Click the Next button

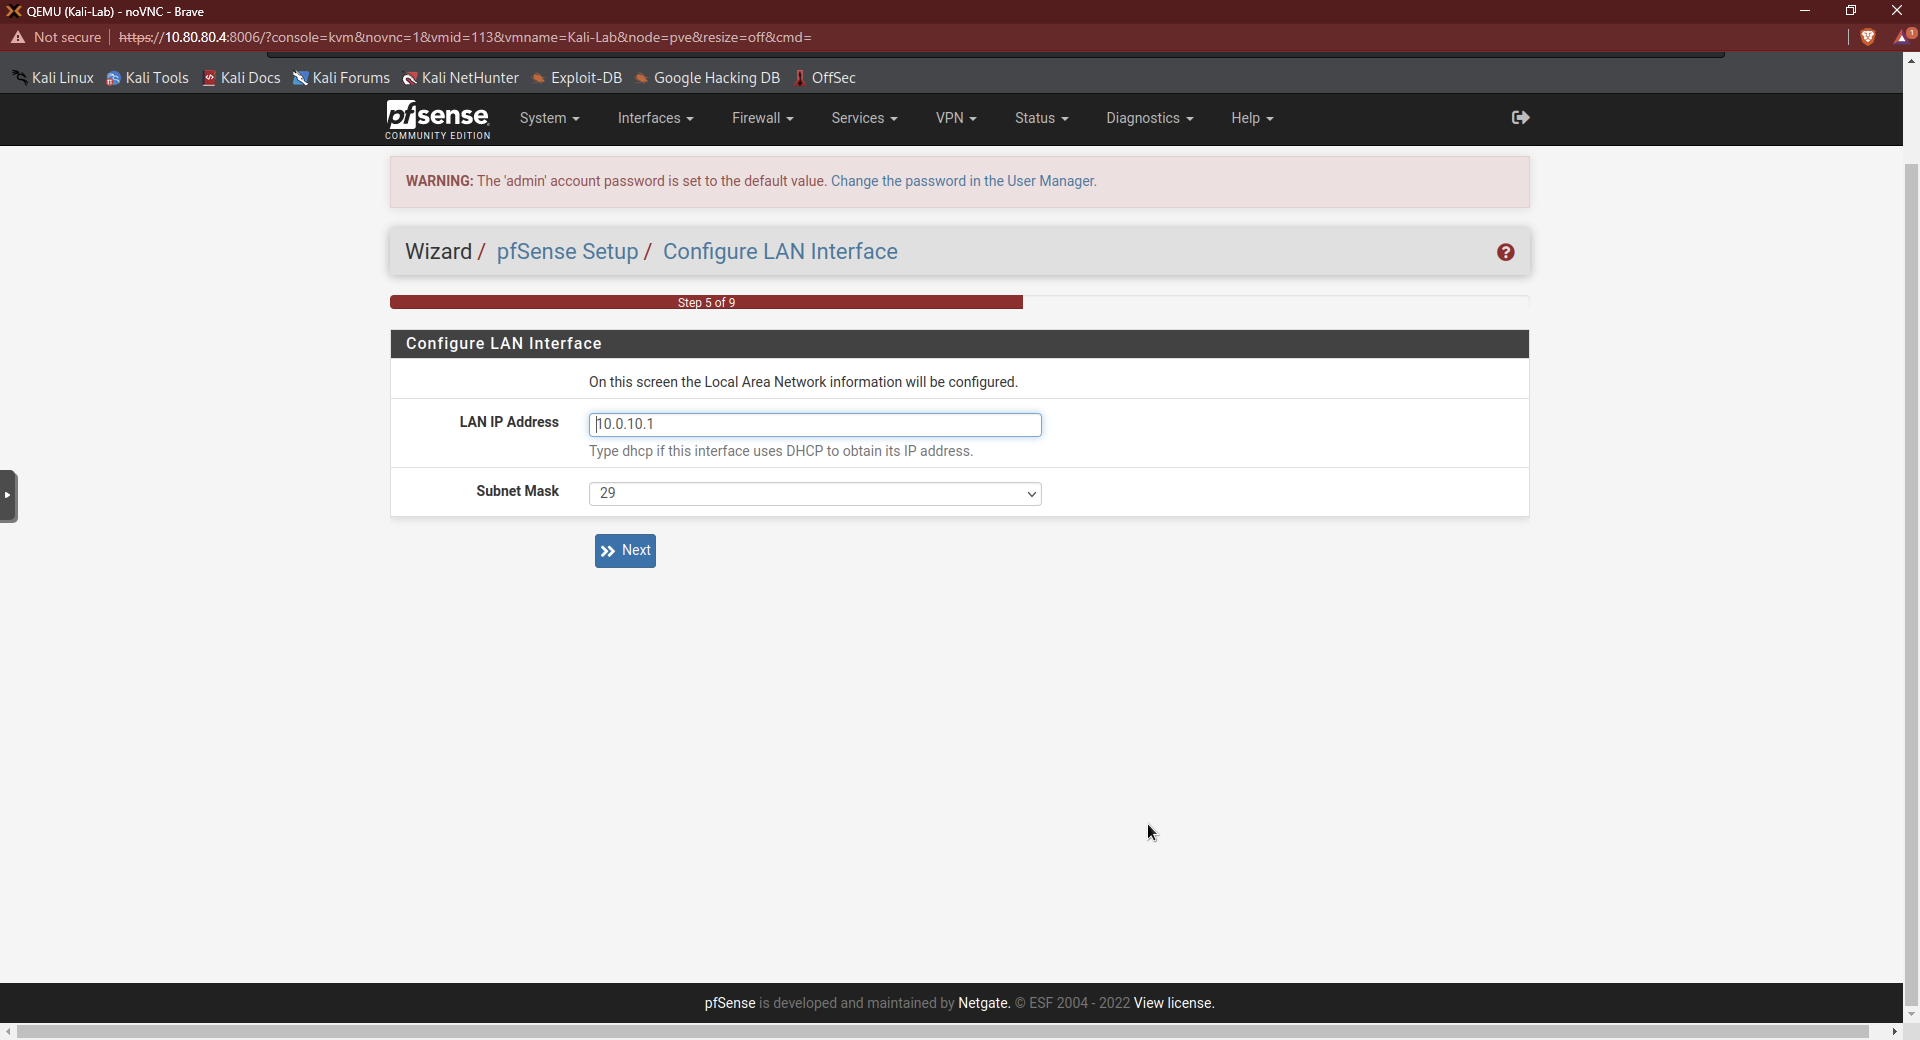[624, 550]
